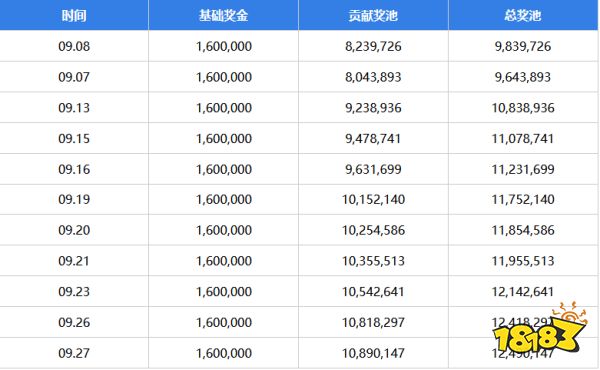Select the contribution pool value 10,818,297
This screenshot has width=600, height=370.
pyautogui.click(x=373, y=322)
